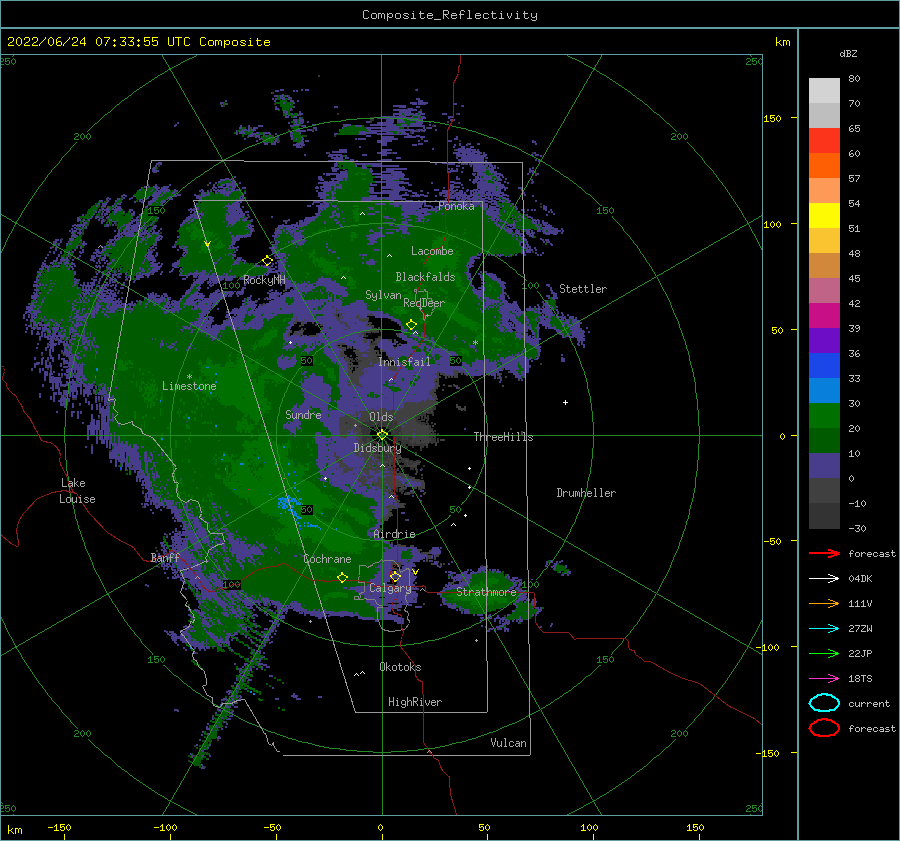This screenshot has height=841, width=900.
Task: Click the Blackfalds label
Action: point(425,277)
